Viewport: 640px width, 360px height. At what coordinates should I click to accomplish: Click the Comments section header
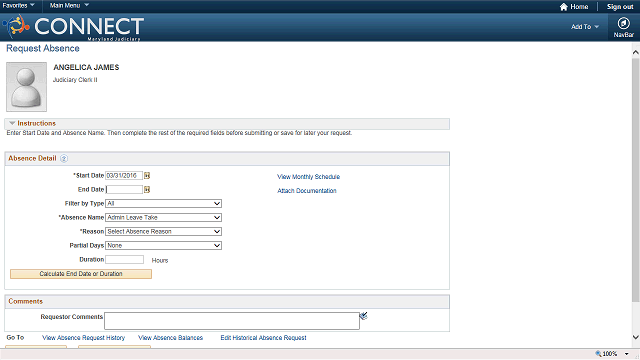tap(227, 302)
